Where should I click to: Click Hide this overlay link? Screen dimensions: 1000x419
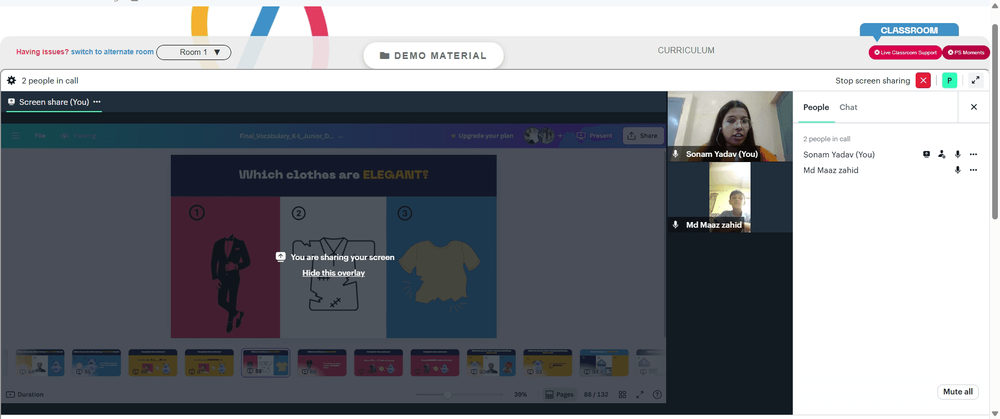[334, 273]
